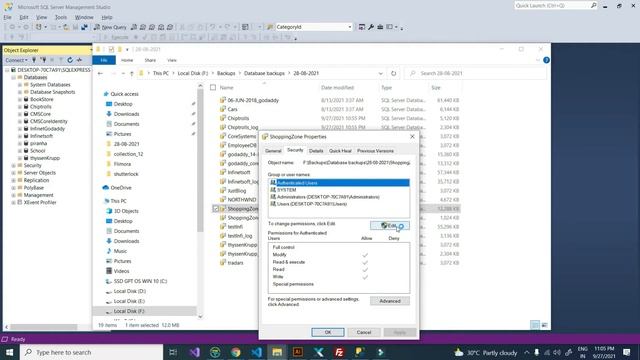Screen dimensions: 640x360
Task: Switch to details view icon in status bar
Action: pos(535,325)
